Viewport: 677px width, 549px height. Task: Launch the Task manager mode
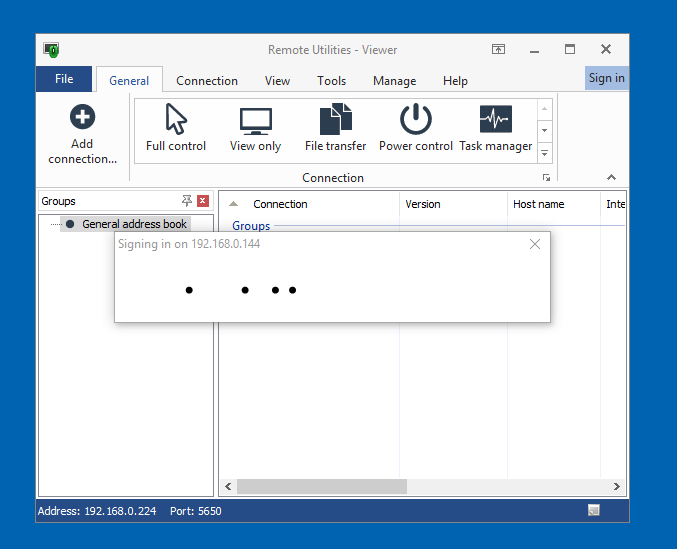coord(496,128)
